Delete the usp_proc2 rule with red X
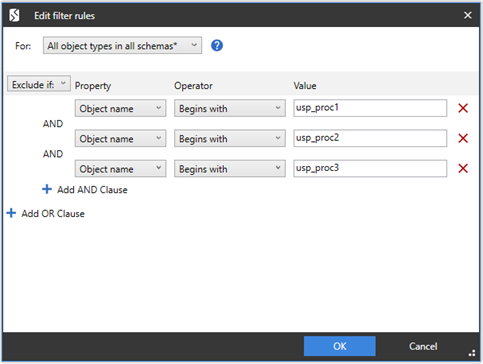 (463, 138)
